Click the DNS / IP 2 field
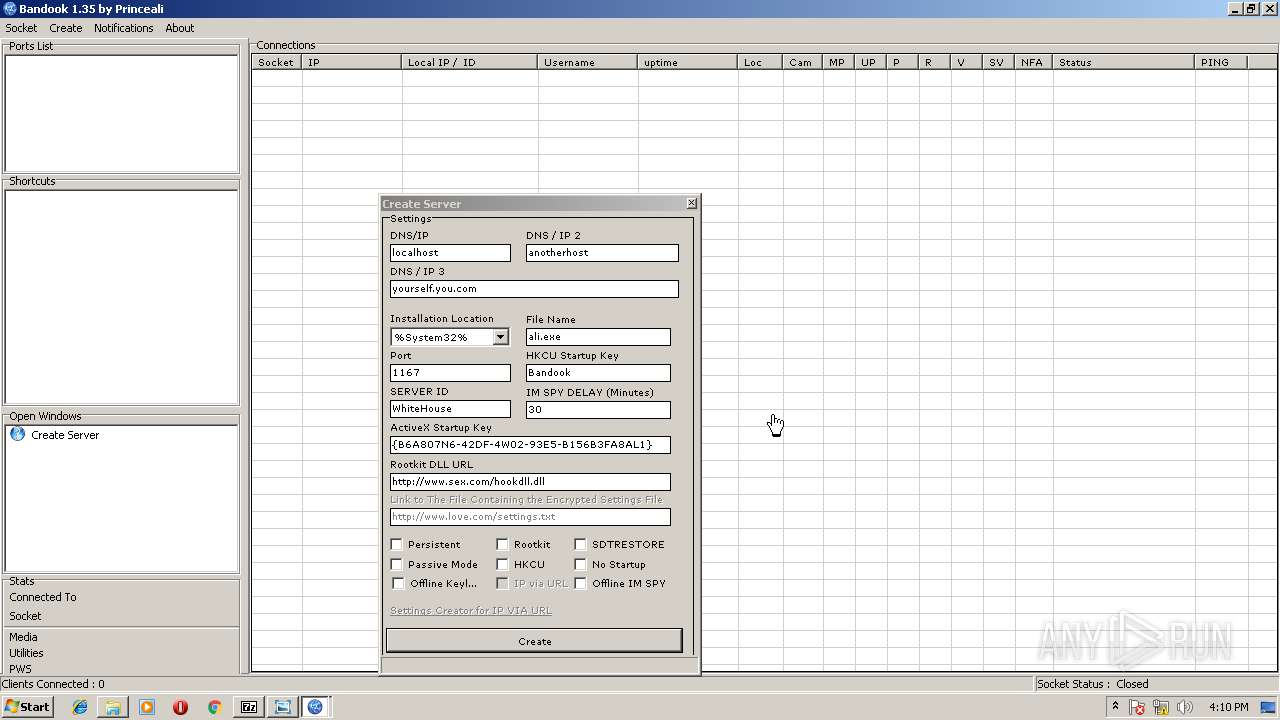 tap(602, 253)
